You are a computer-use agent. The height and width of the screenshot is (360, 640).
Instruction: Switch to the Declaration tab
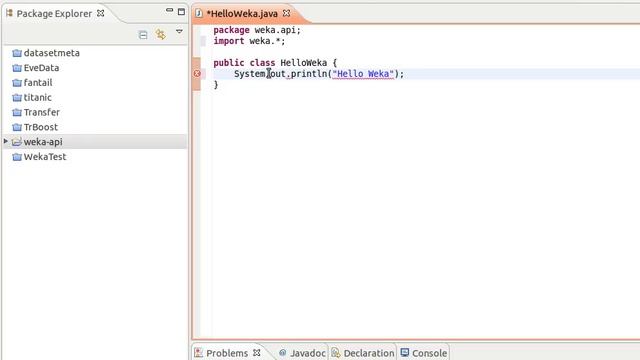coord(369,353)
